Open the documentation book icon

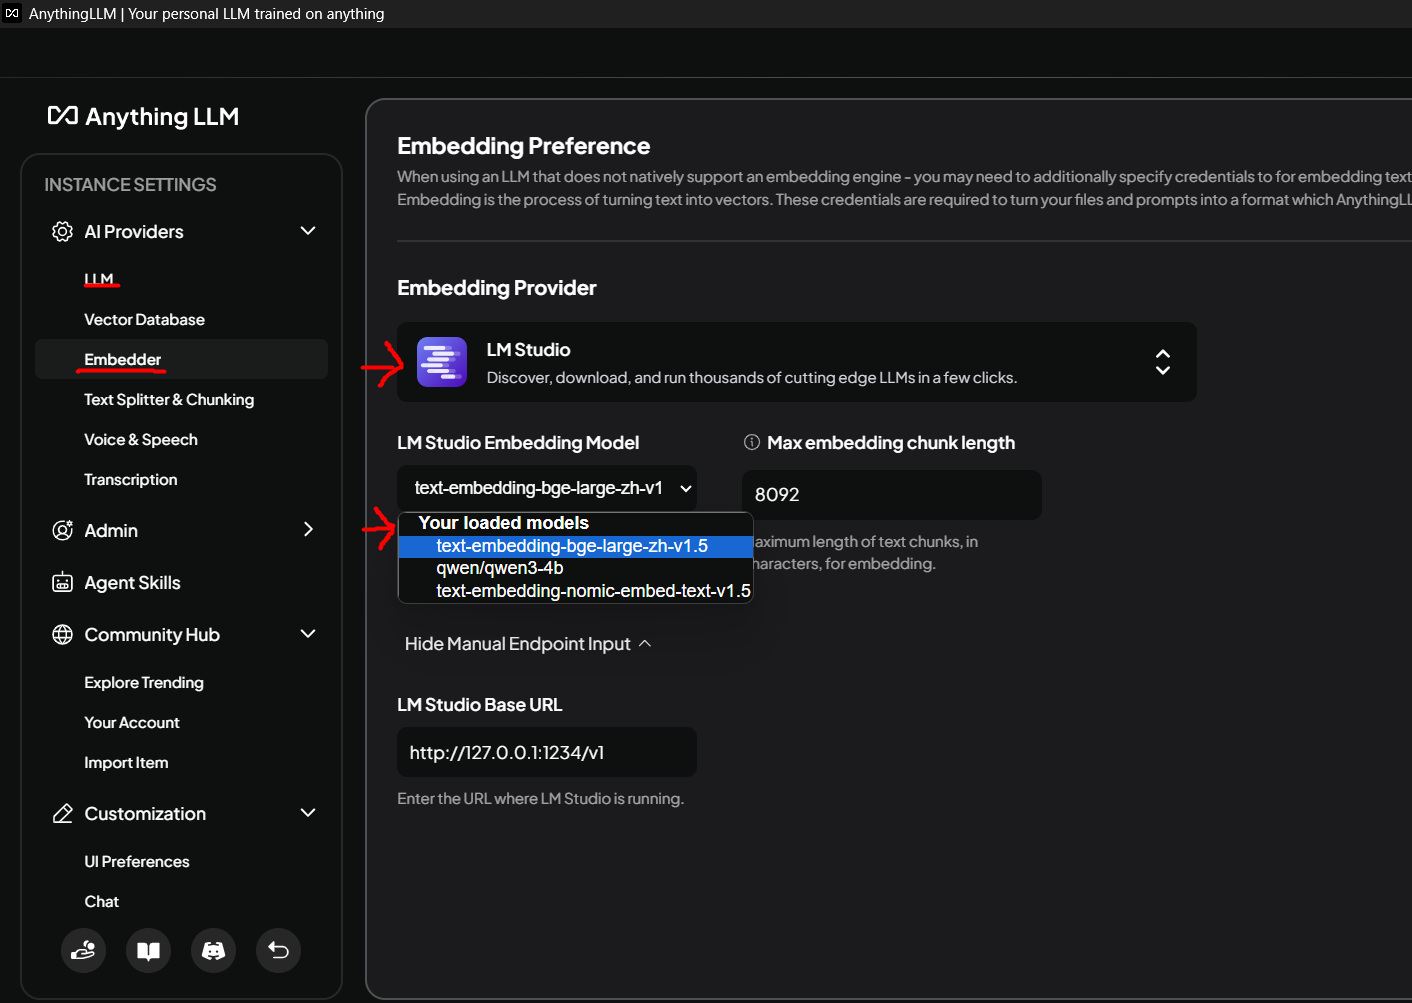tap(148, 950)
